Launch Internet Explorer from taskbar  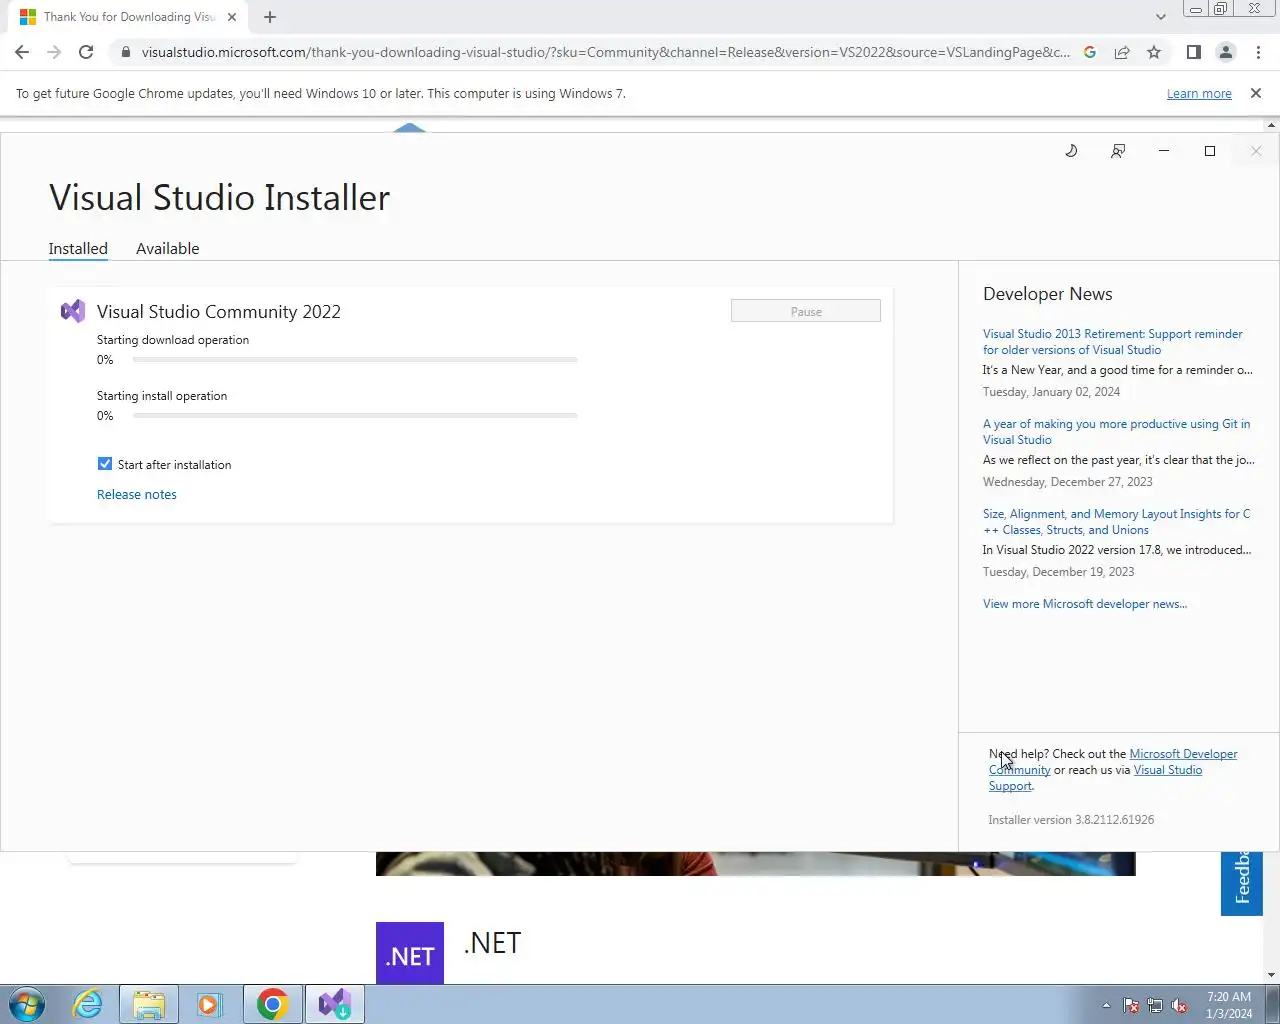point(88,1004)
